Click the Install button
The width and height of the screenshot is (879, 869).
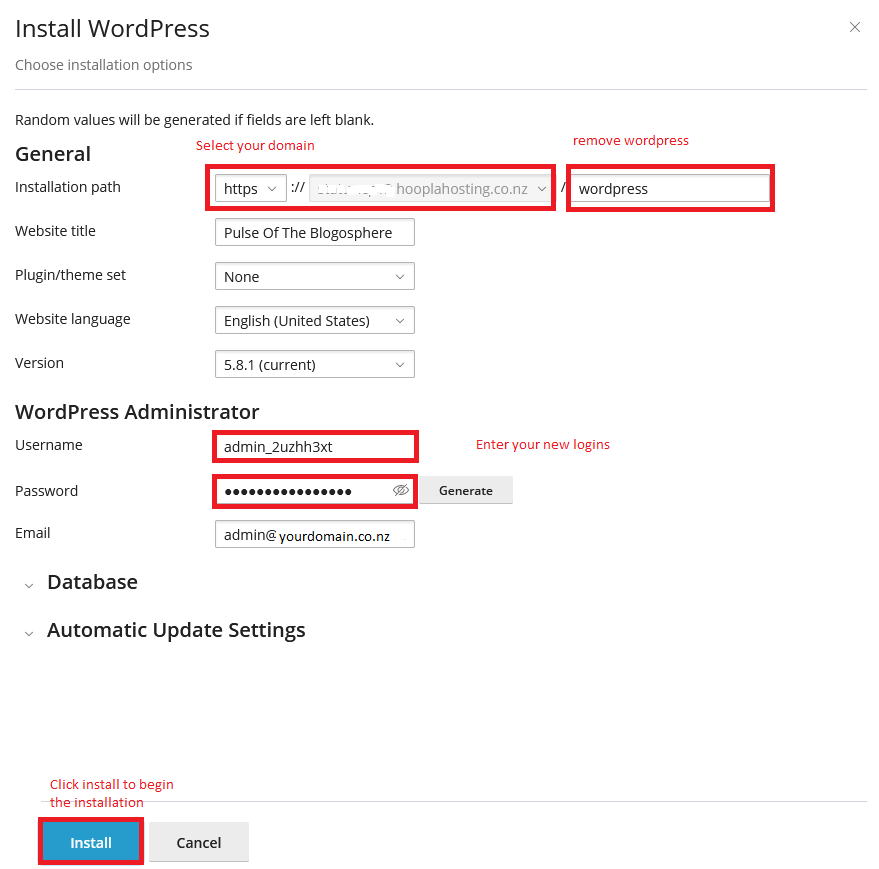(91, 843)
